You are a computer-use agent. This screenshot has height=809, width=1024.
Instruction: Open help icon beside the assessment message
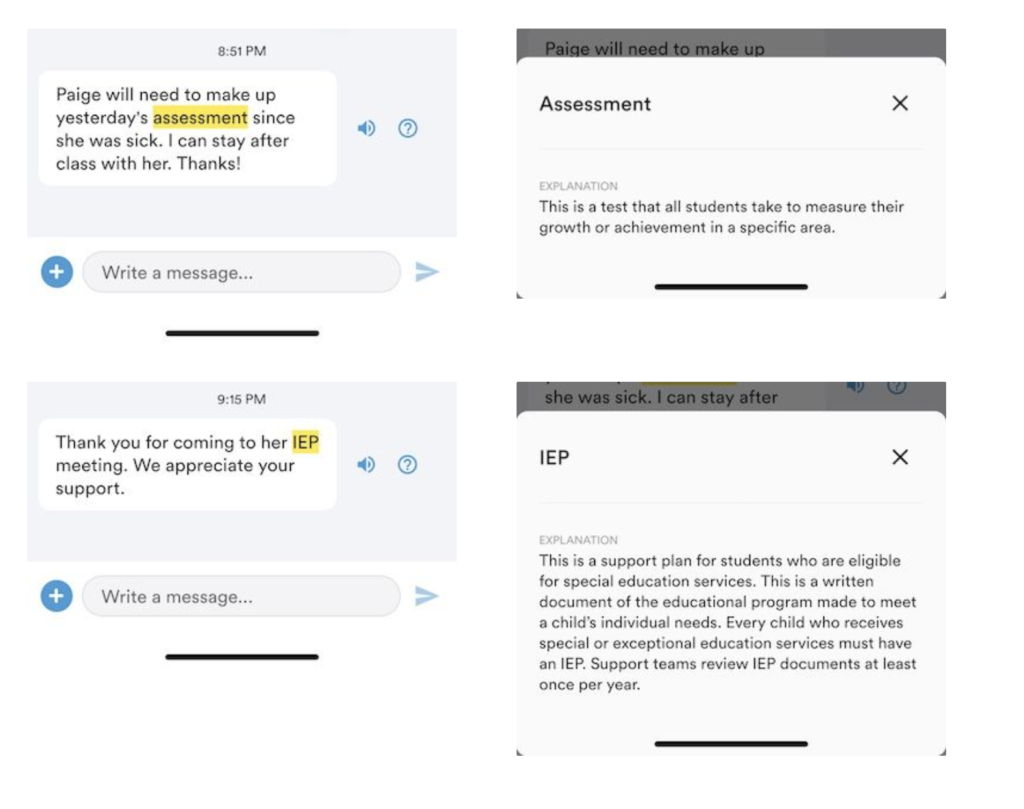[x=407, y=128]
